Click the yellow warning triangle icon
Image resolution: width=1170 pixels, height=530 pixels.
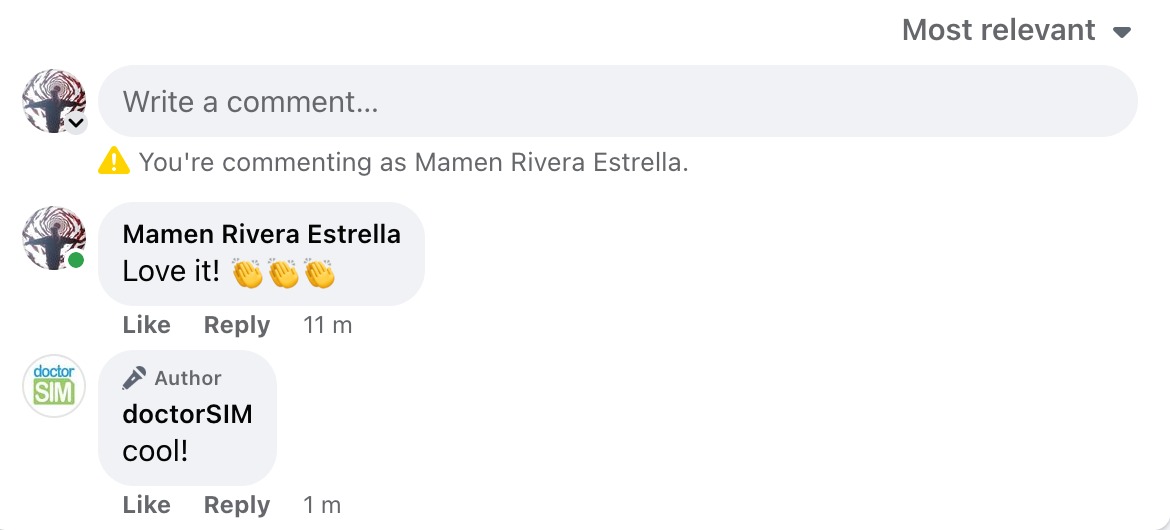point(114,161)
